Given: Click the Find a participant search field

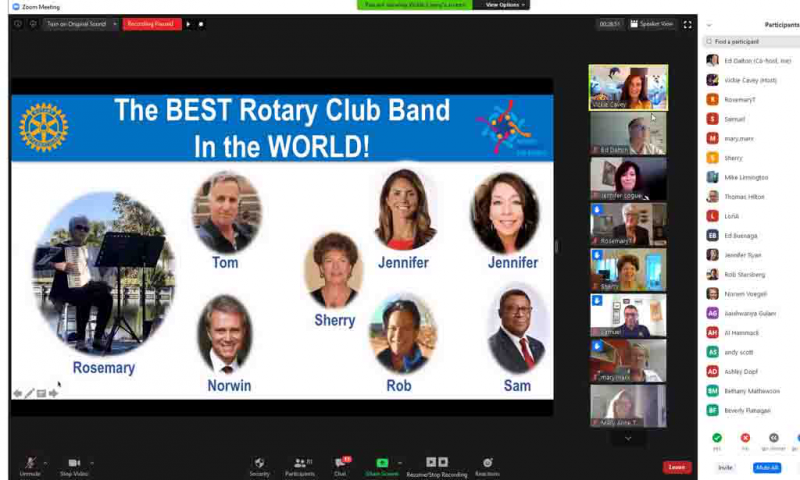Looking at the screenshot, I should 753,41.
